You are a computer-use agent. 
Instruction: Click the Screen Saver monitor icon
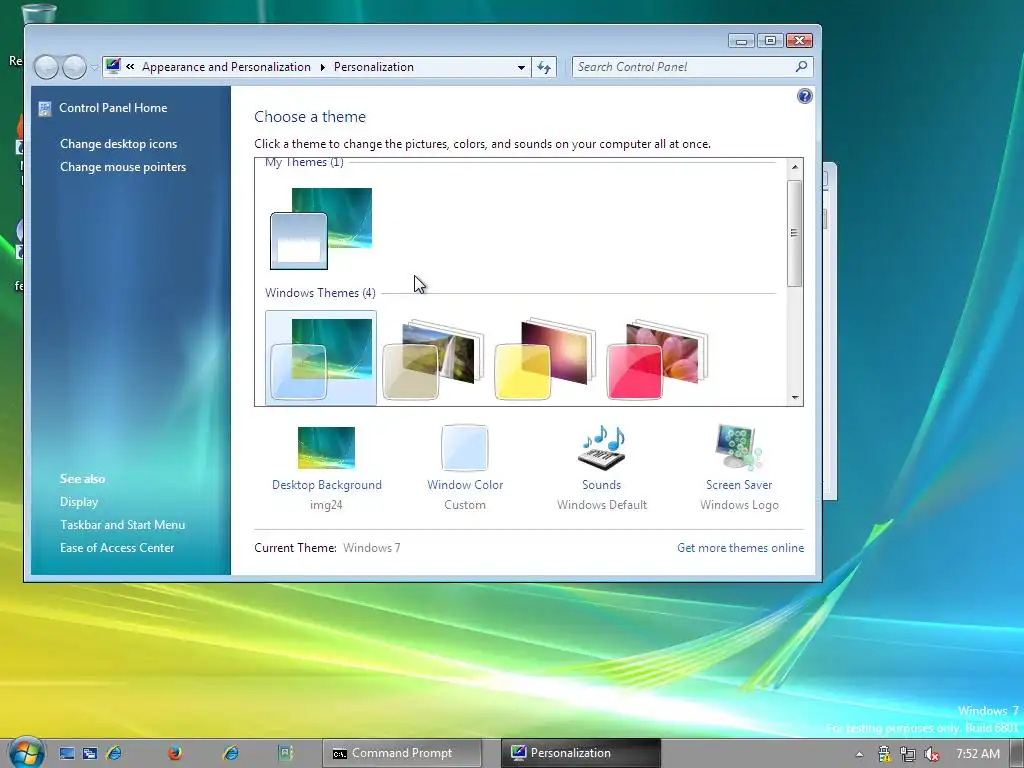click(x=739, y=447)
